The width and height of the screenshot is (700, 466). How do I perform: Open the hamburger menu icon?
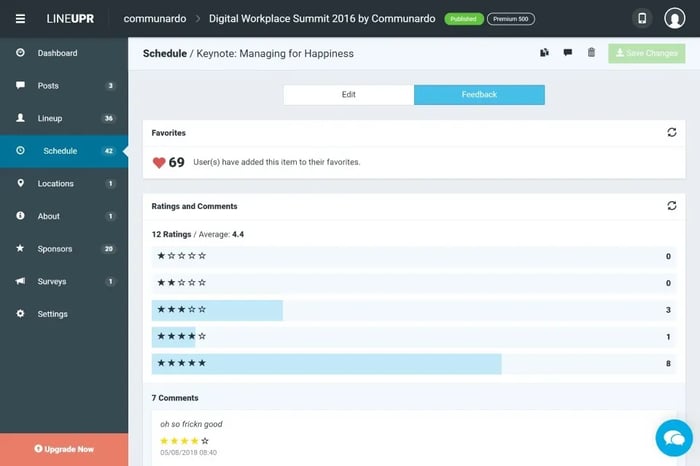20,19
